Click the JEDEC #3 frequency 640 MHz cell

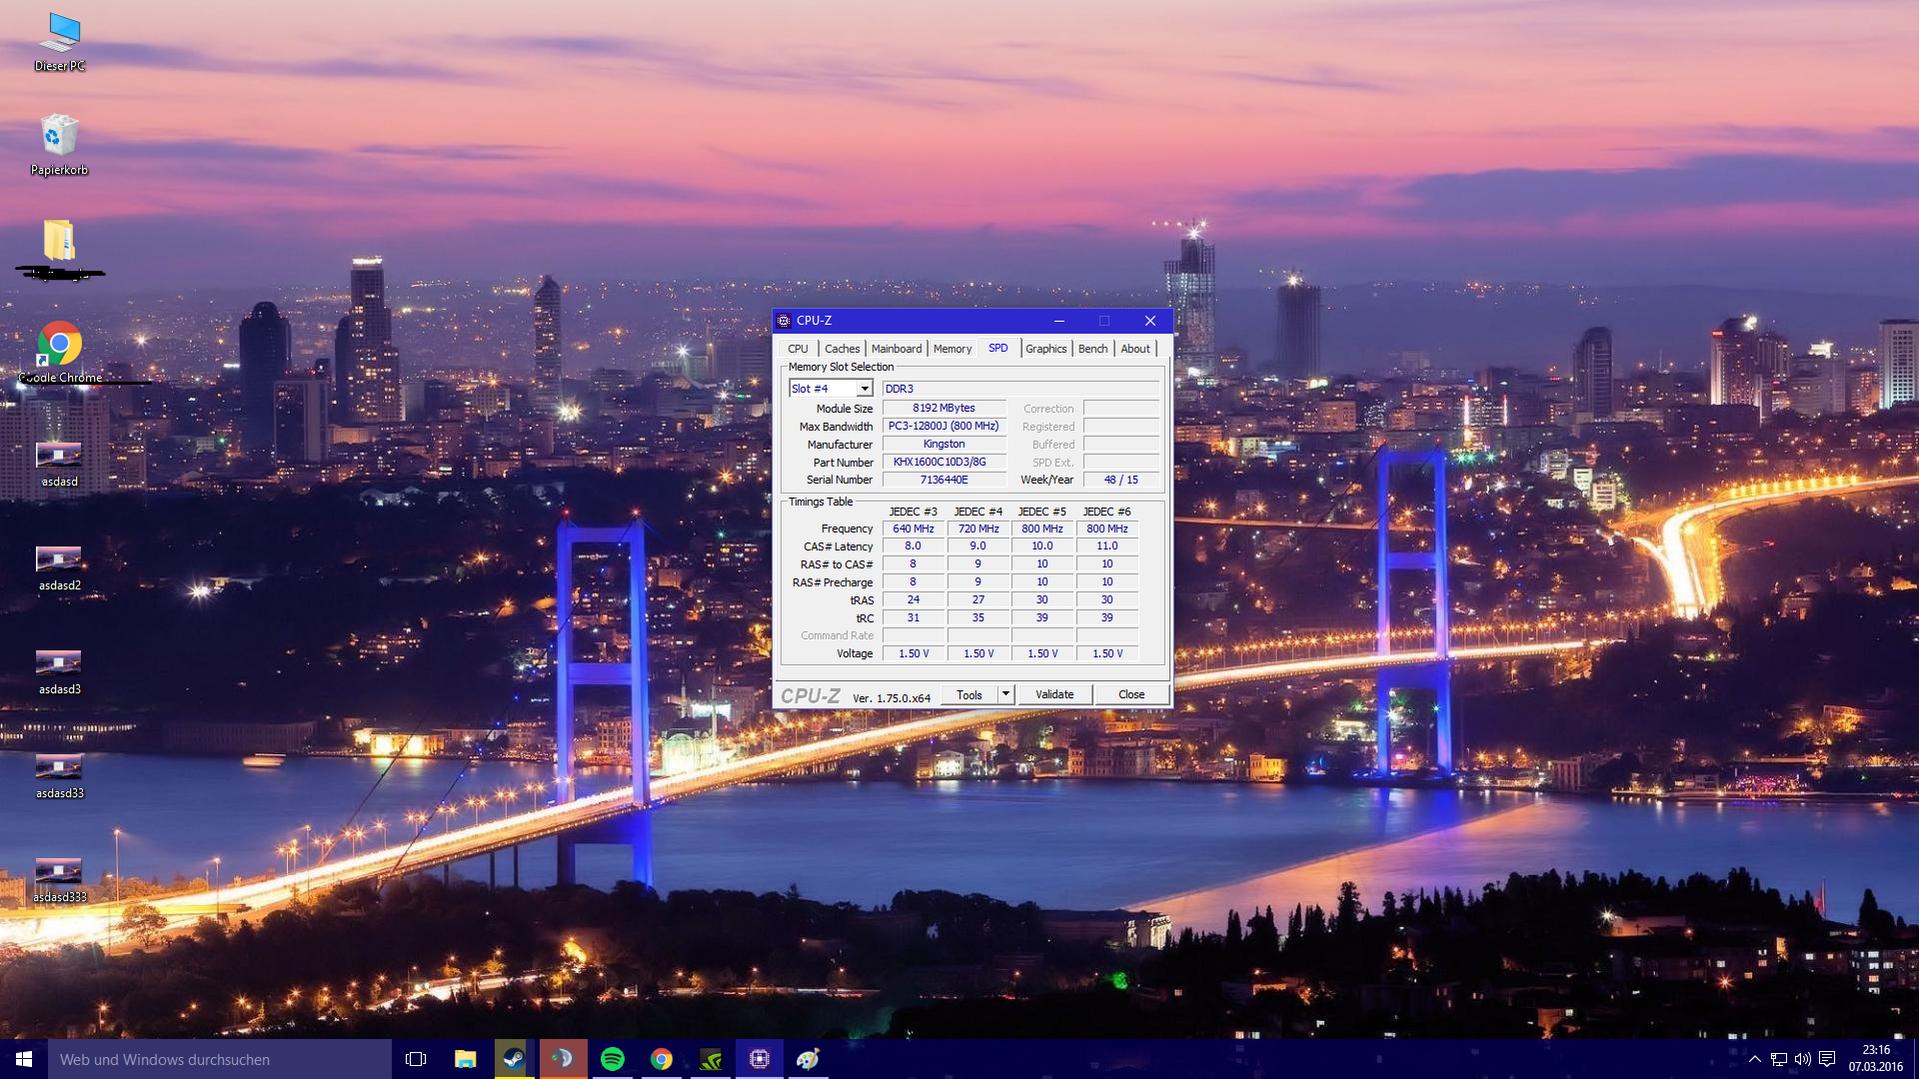pyautogui.click(x=913, y=529)
